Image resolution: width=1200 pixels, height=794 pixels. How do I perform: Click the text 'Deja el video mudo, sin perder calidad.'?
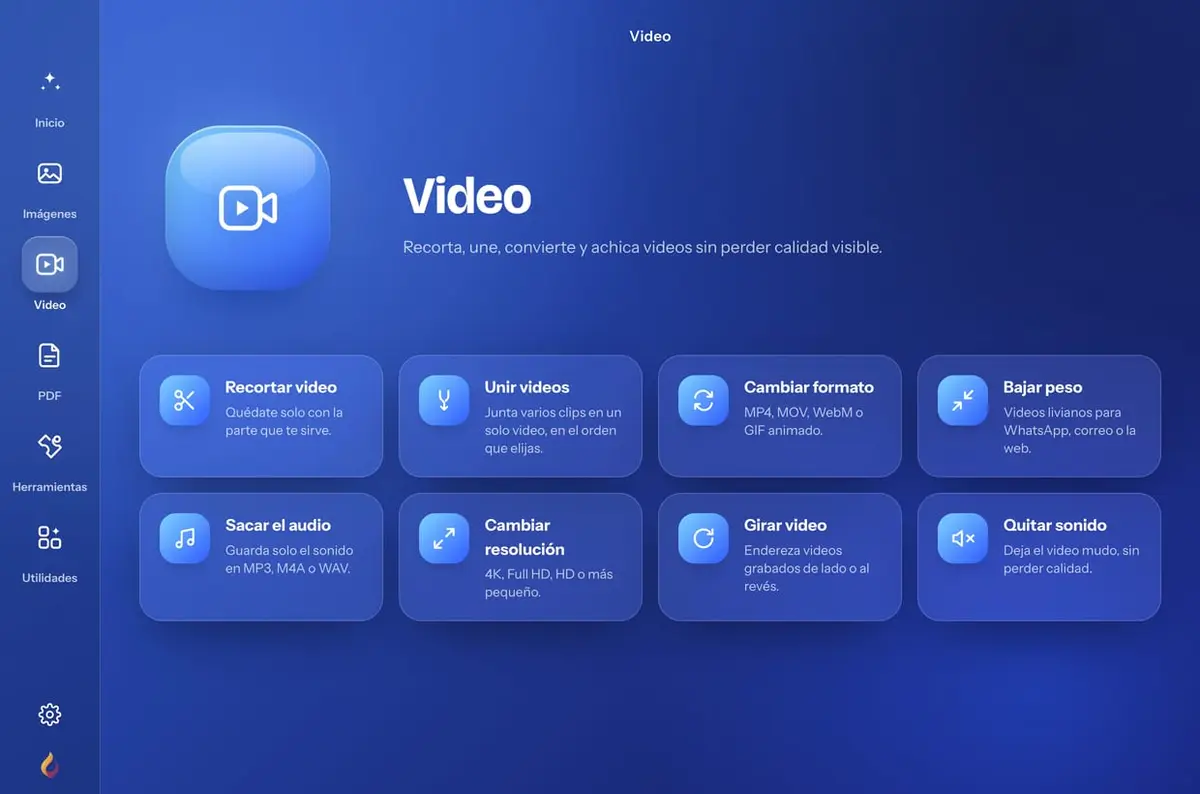coord(1071,559)
